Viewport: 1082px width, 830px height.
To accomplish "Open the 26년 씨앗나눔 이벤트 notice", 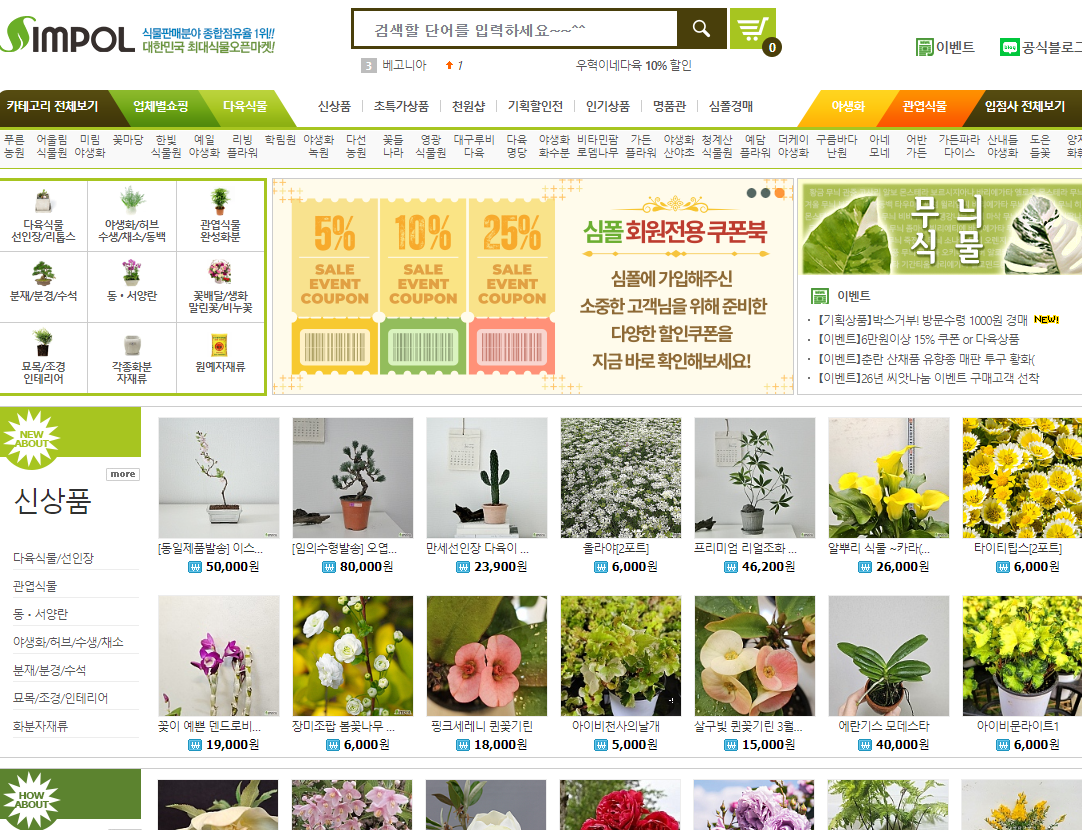I will [928, 378].
